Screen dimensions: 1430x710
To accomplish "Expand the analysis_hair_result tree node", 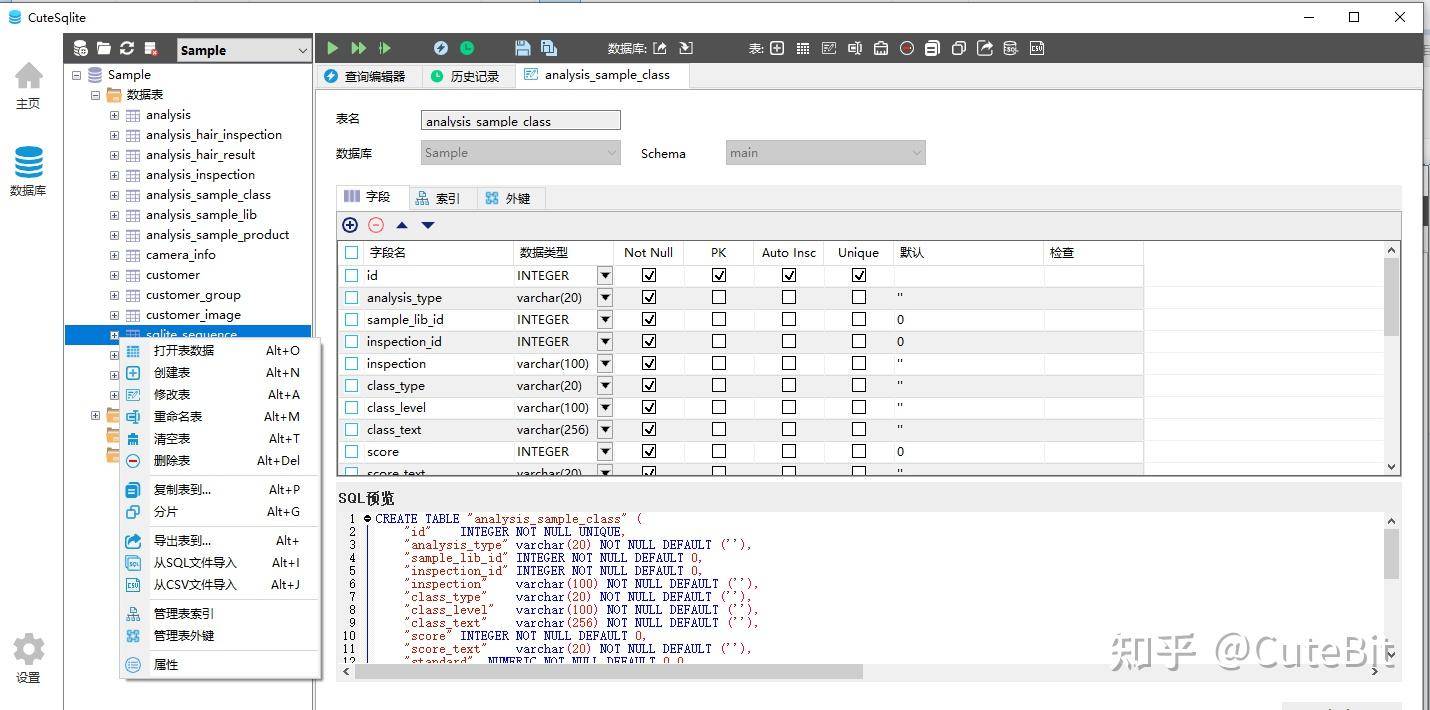I will pyautogui.click(x=114, y=155).
